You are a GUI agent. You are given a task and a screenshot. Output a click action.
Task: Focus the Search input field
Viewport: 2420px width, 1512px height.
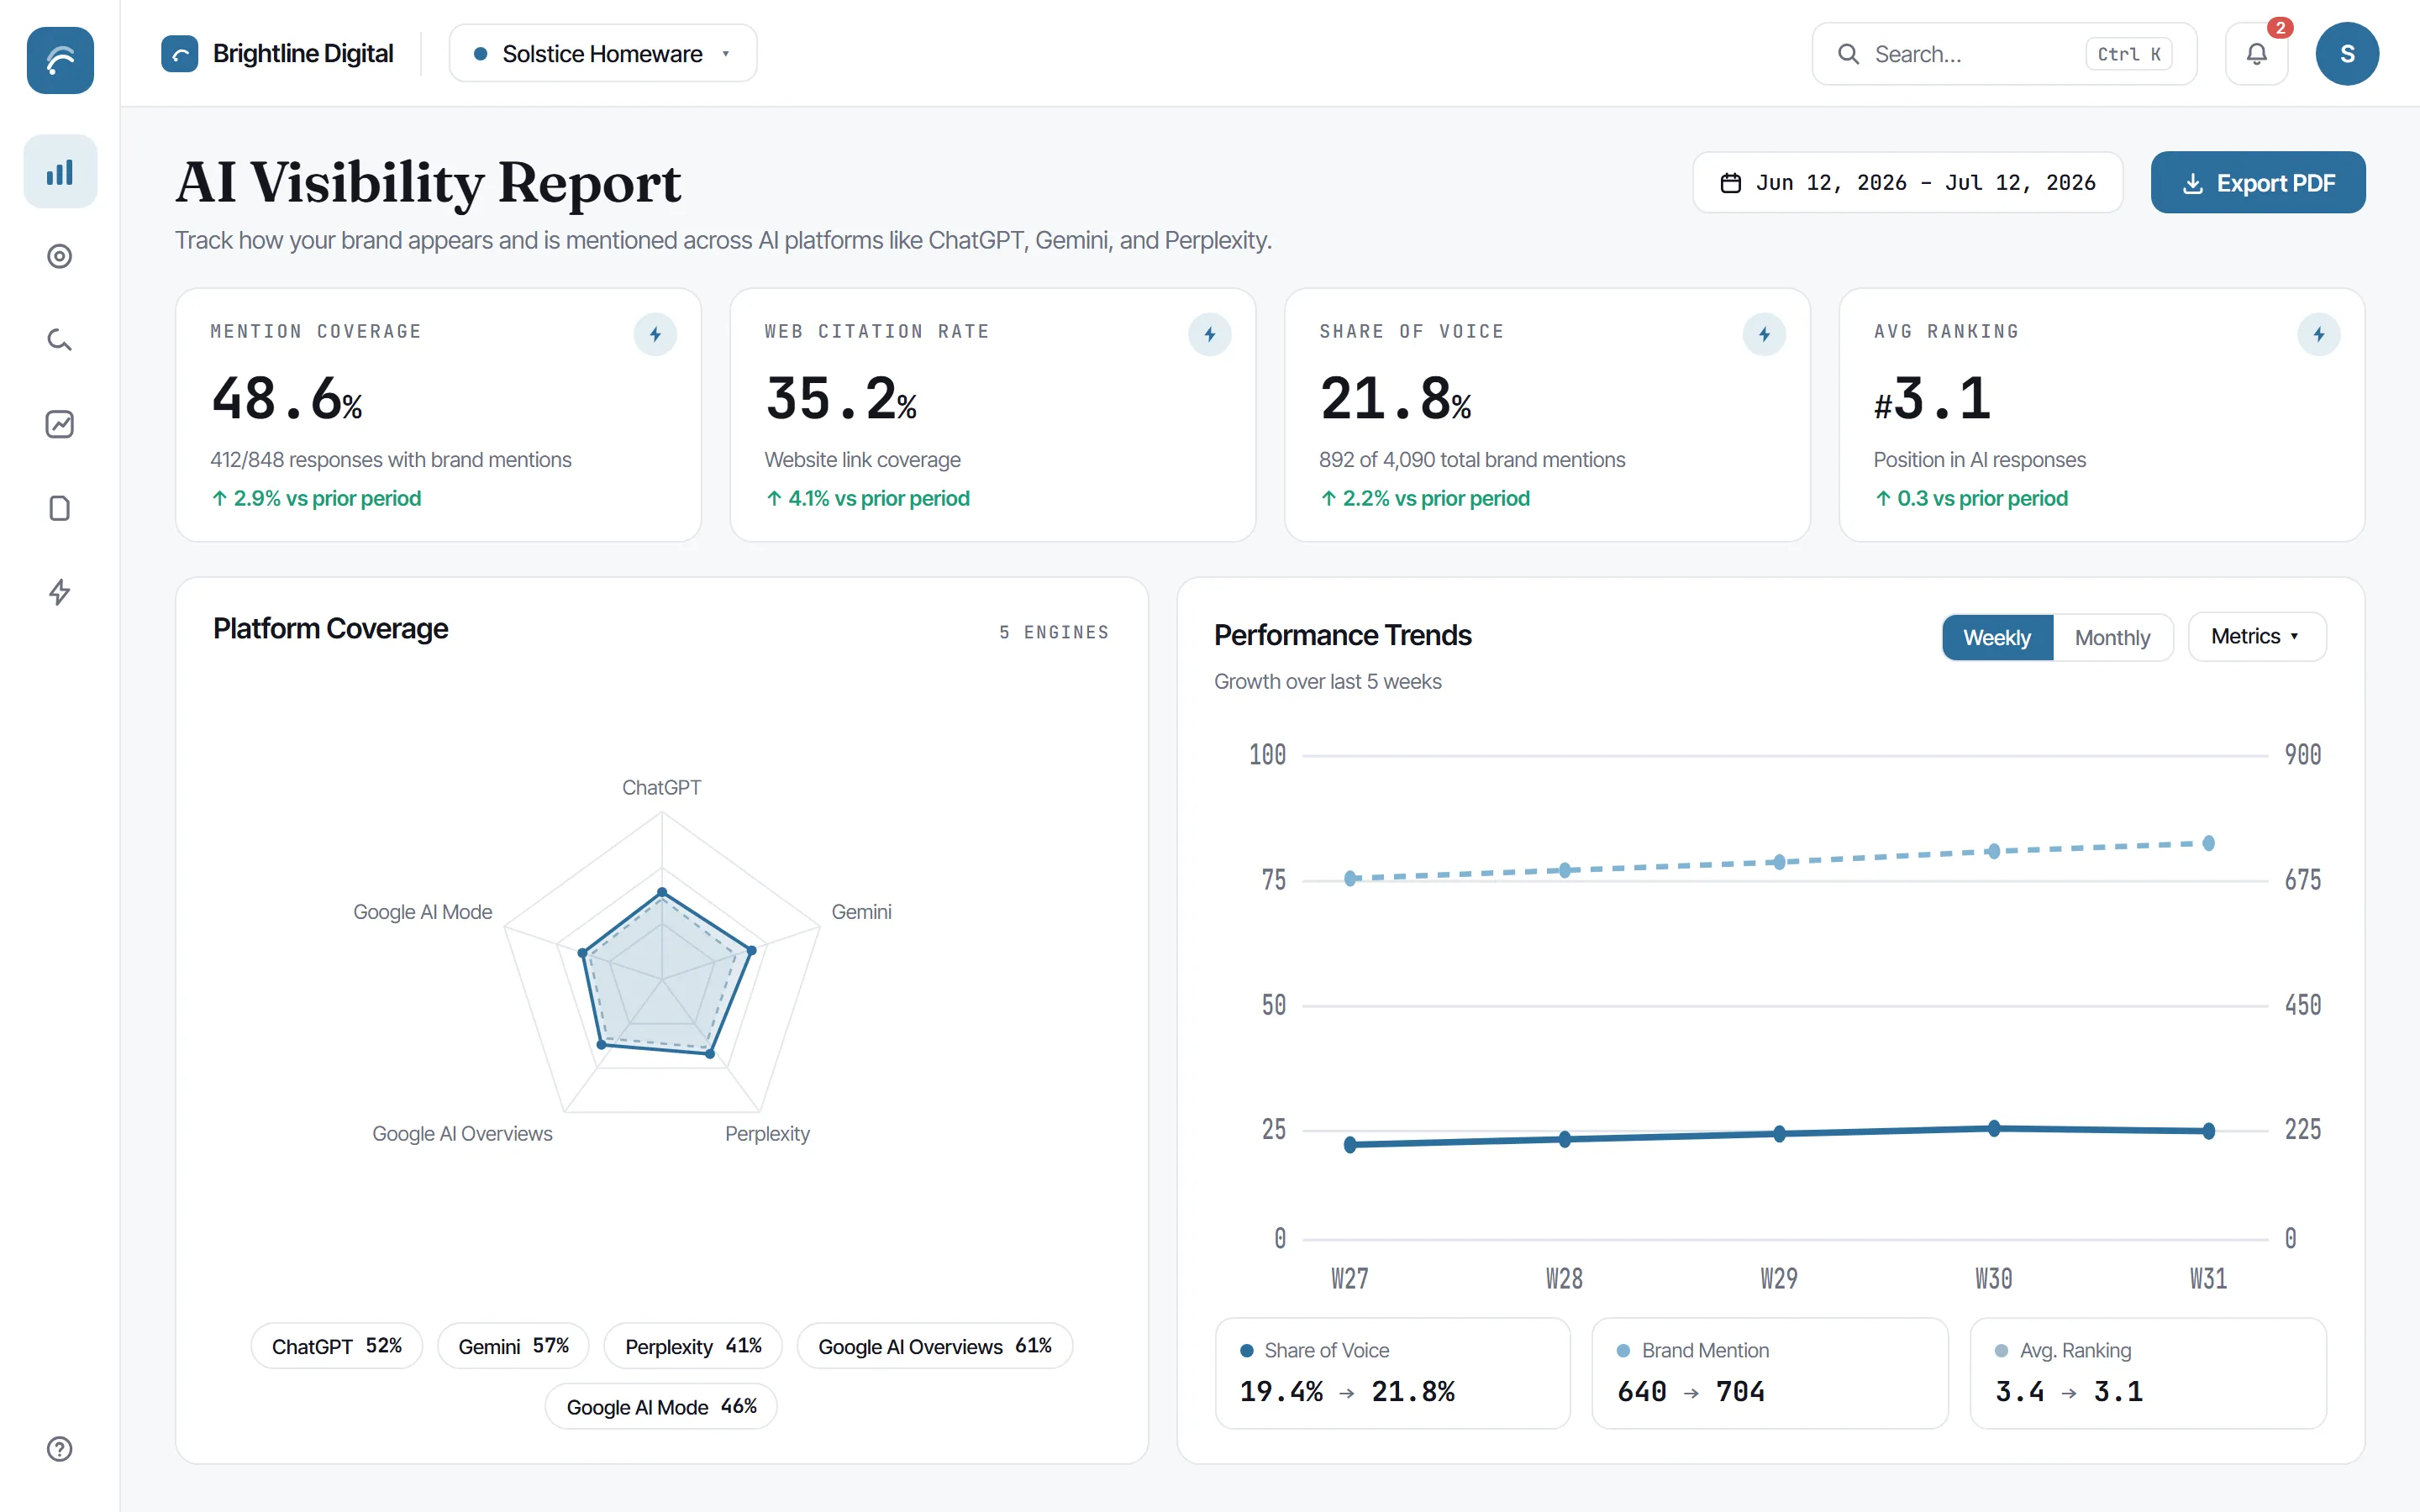[x=2004, y=54]
